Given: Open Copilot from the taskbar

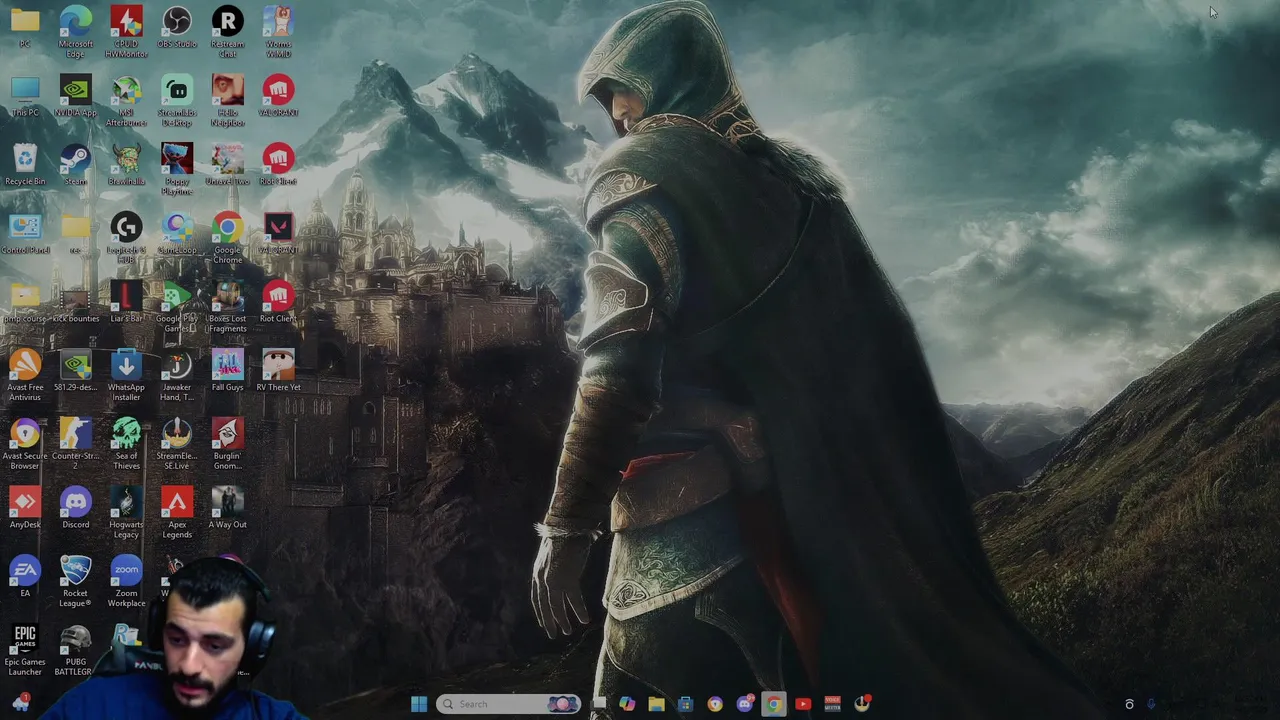Looking at the screenshot, I should 627,704.
